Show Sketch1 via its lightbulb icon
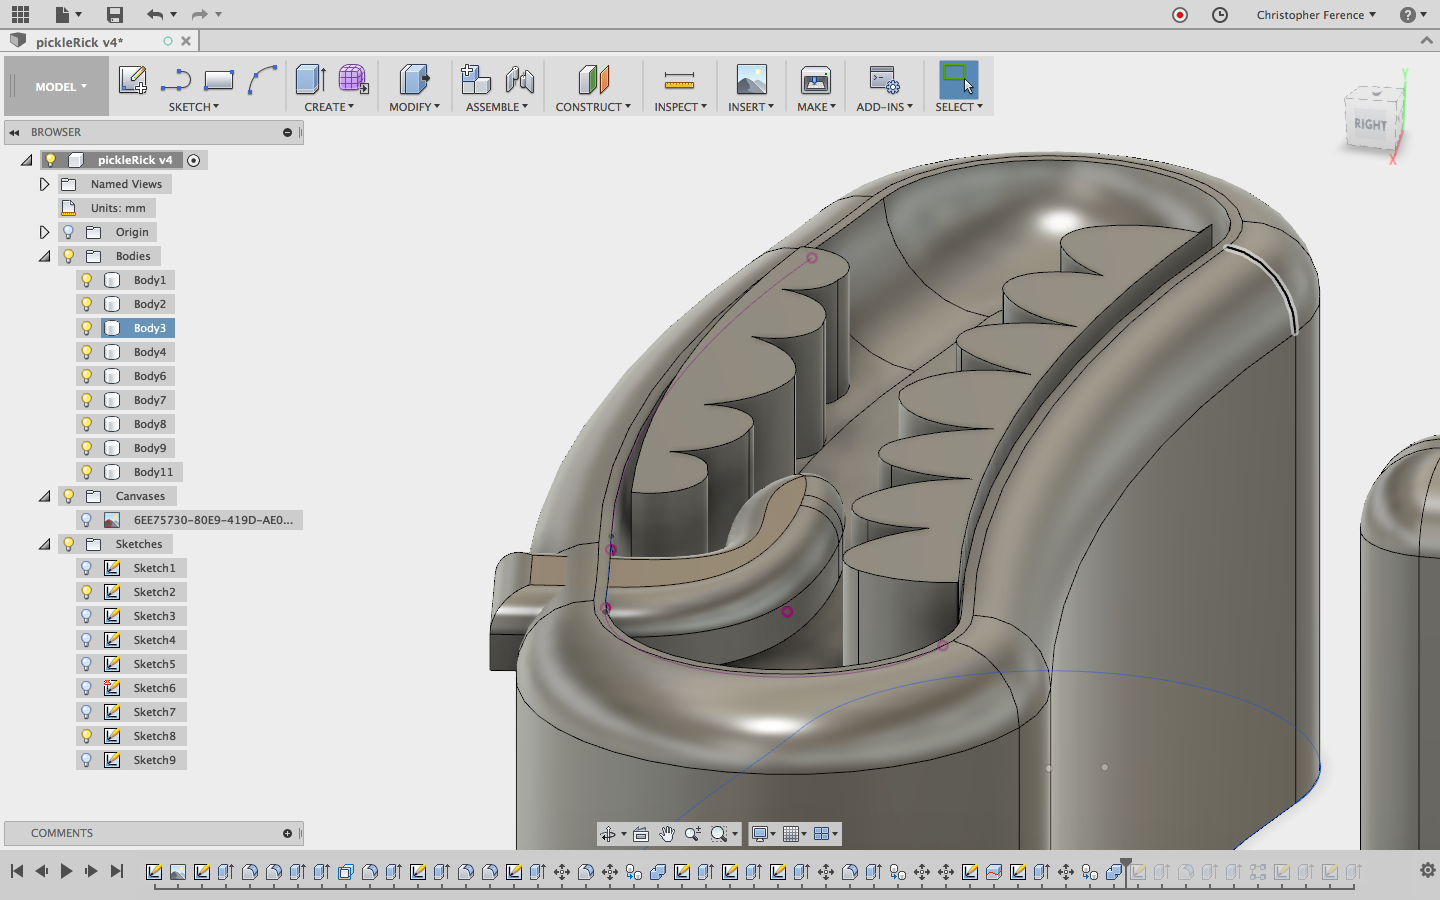Screen dimensions: 1440x900 pos(87,568)
